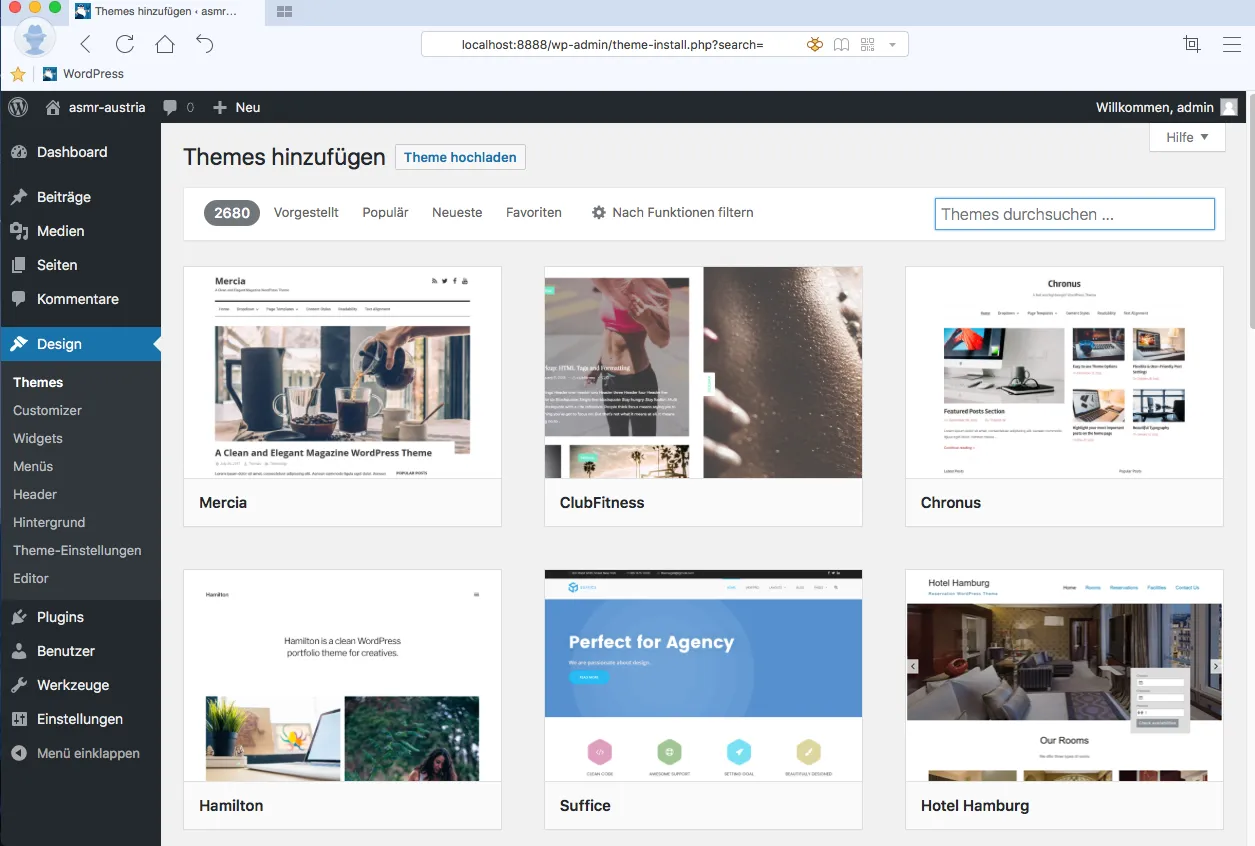The width and height of the screenshot is (1255, 846).
Task: Open Kommentare in the sidebar
Action: pos(80,299)
